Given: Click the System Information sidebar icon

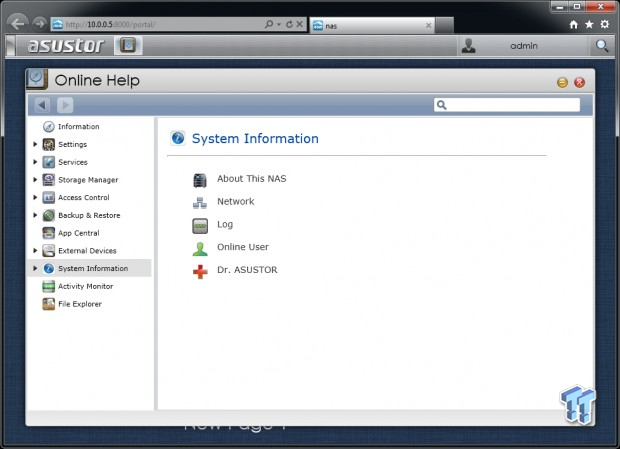Looking at the screenshot, I should 49,268.
